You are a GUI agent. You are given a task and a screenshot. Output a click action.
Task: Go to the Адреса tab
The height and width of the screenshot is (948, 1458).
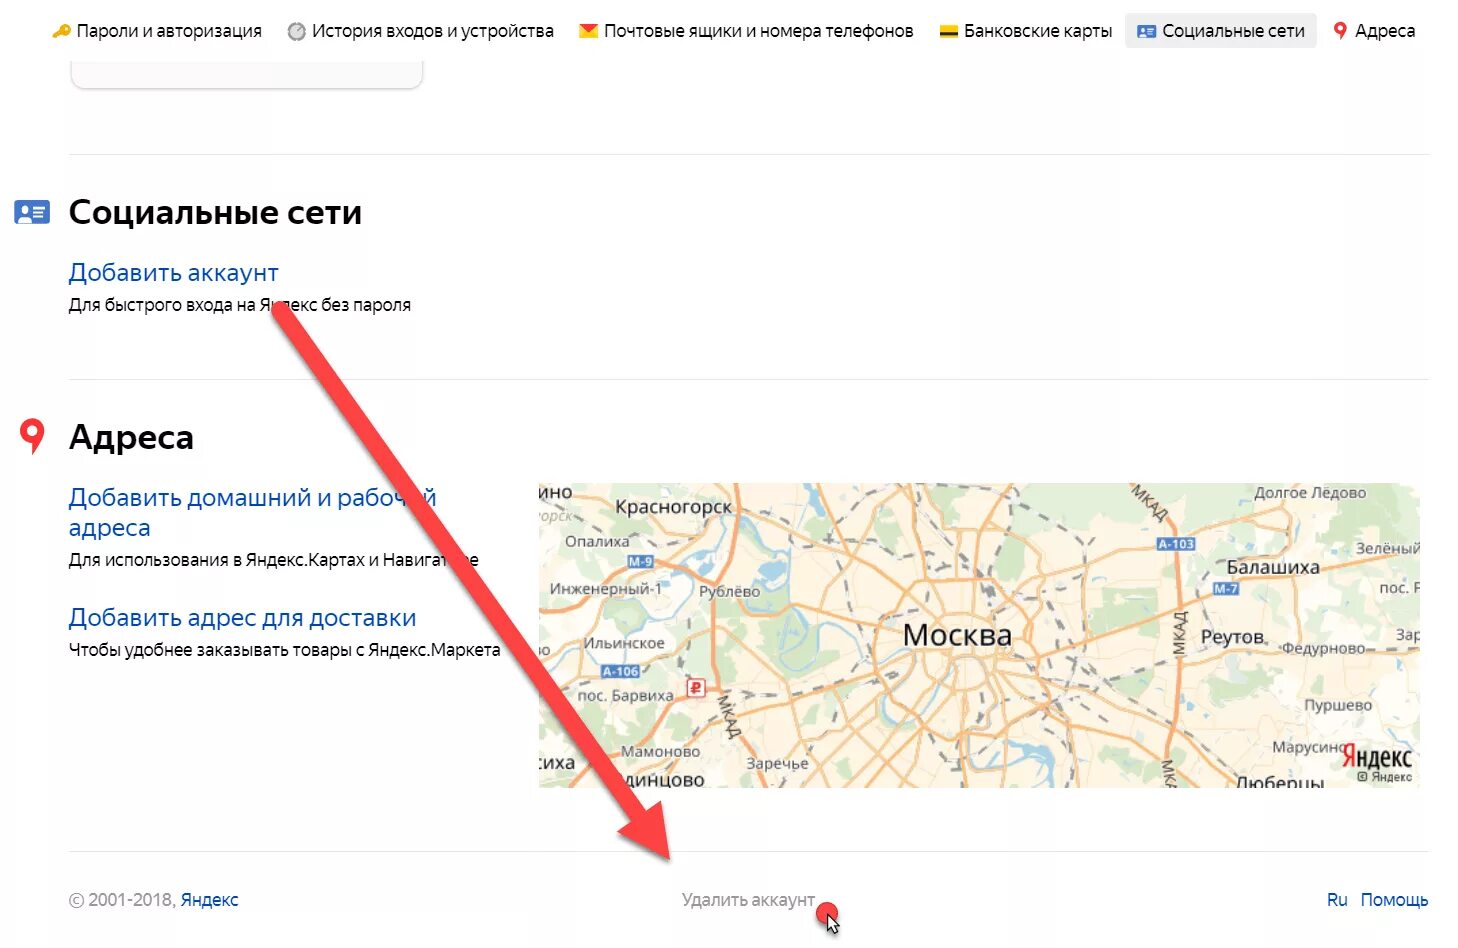point(1375,31)
